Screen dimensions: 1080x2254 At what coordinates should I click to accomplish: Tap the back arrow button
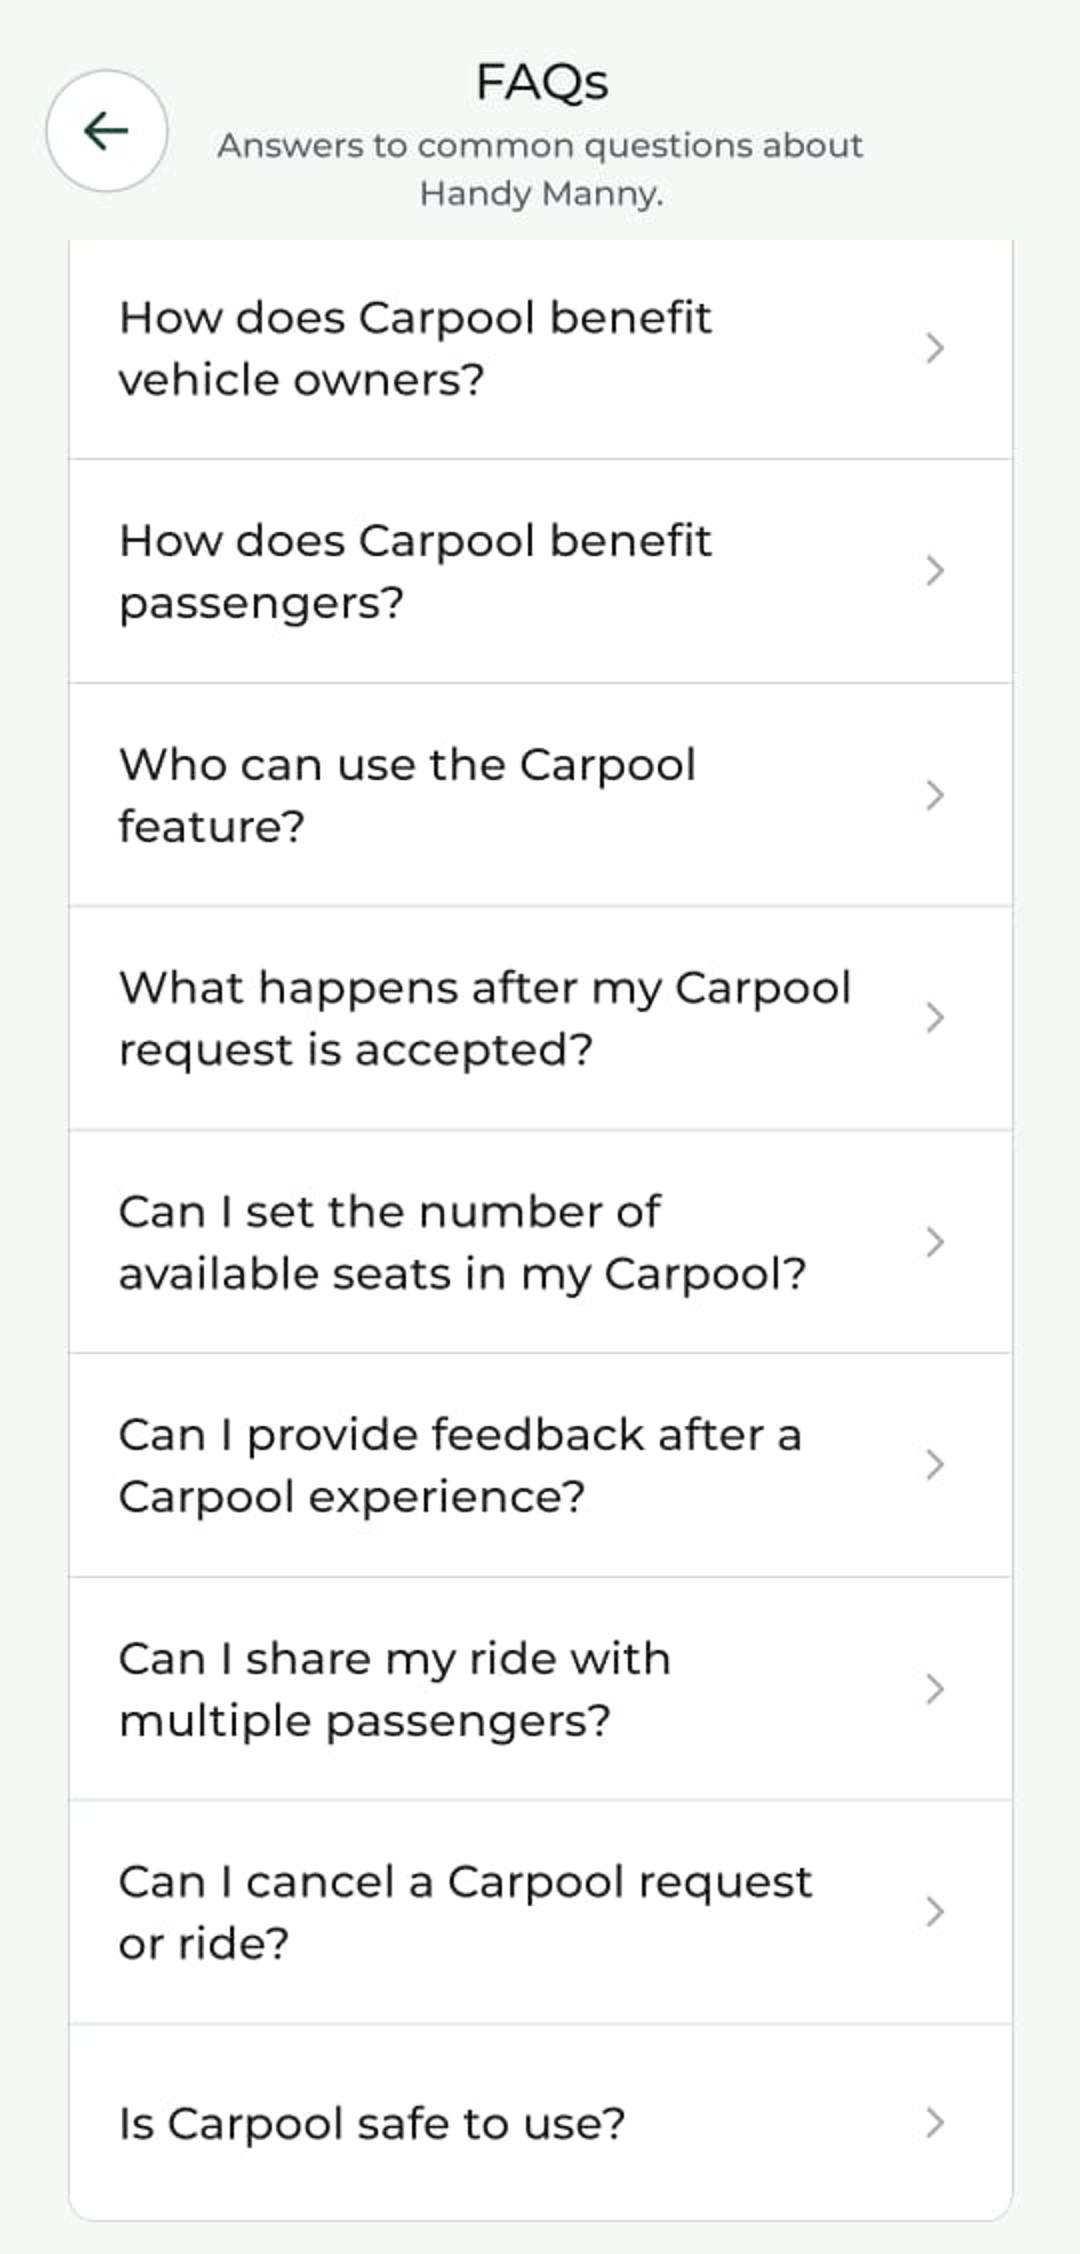(106, 130)
